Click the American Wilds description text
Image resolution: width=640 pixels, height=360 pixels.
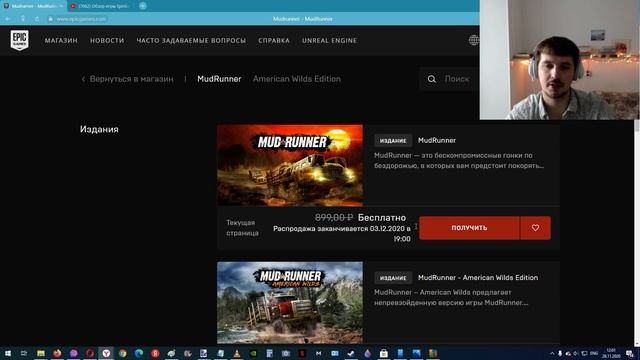coord(451,298)
